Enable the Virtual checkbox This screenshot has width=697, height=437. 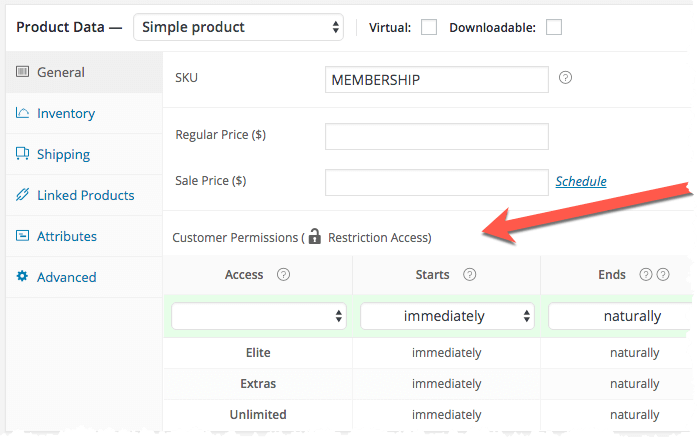429,27
